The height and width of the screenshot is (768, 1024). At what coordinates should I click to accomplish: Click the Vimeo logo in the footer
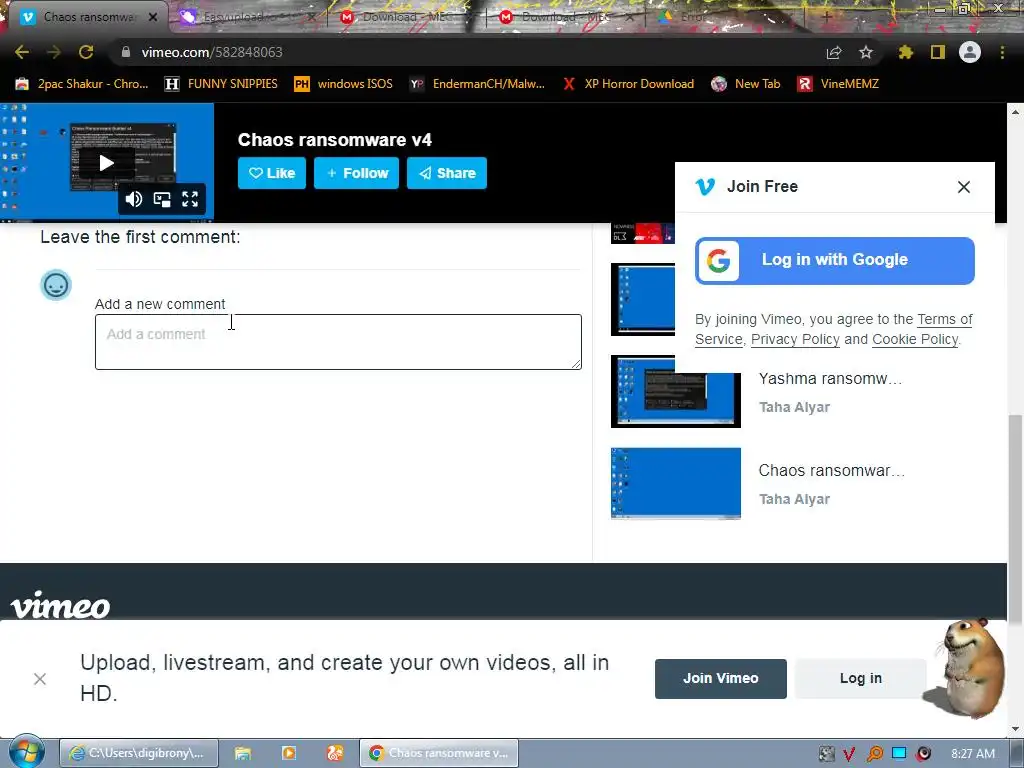tap(60, 605)
